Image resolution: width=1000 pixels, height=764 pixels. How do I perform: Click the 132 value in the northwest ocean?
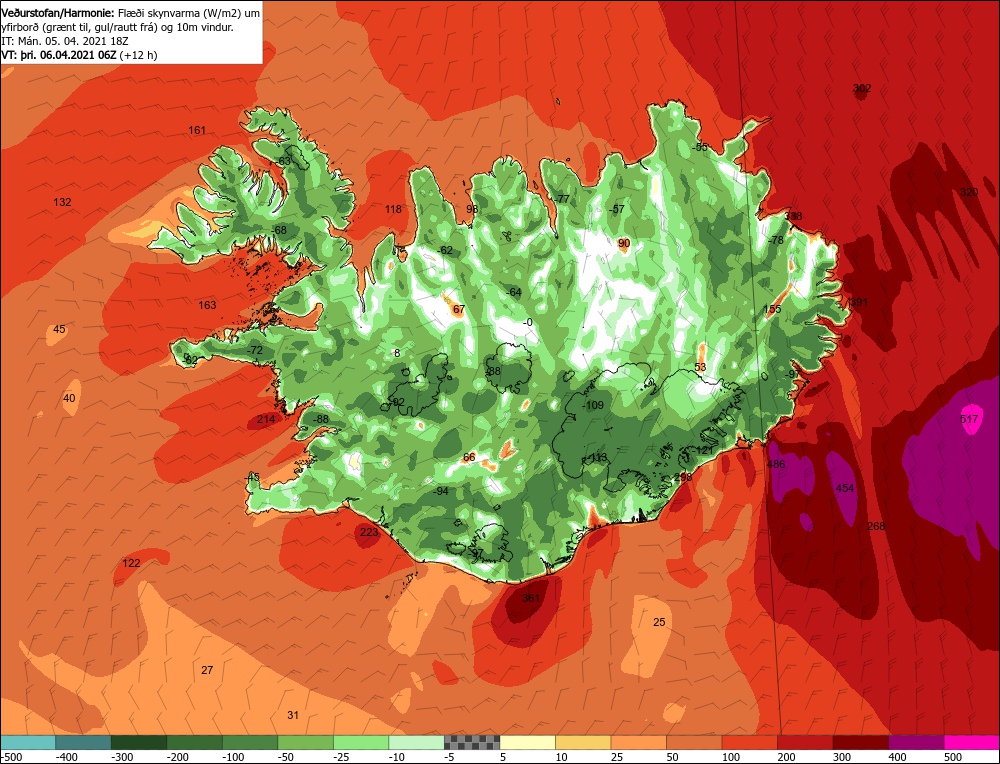point(62,202)
